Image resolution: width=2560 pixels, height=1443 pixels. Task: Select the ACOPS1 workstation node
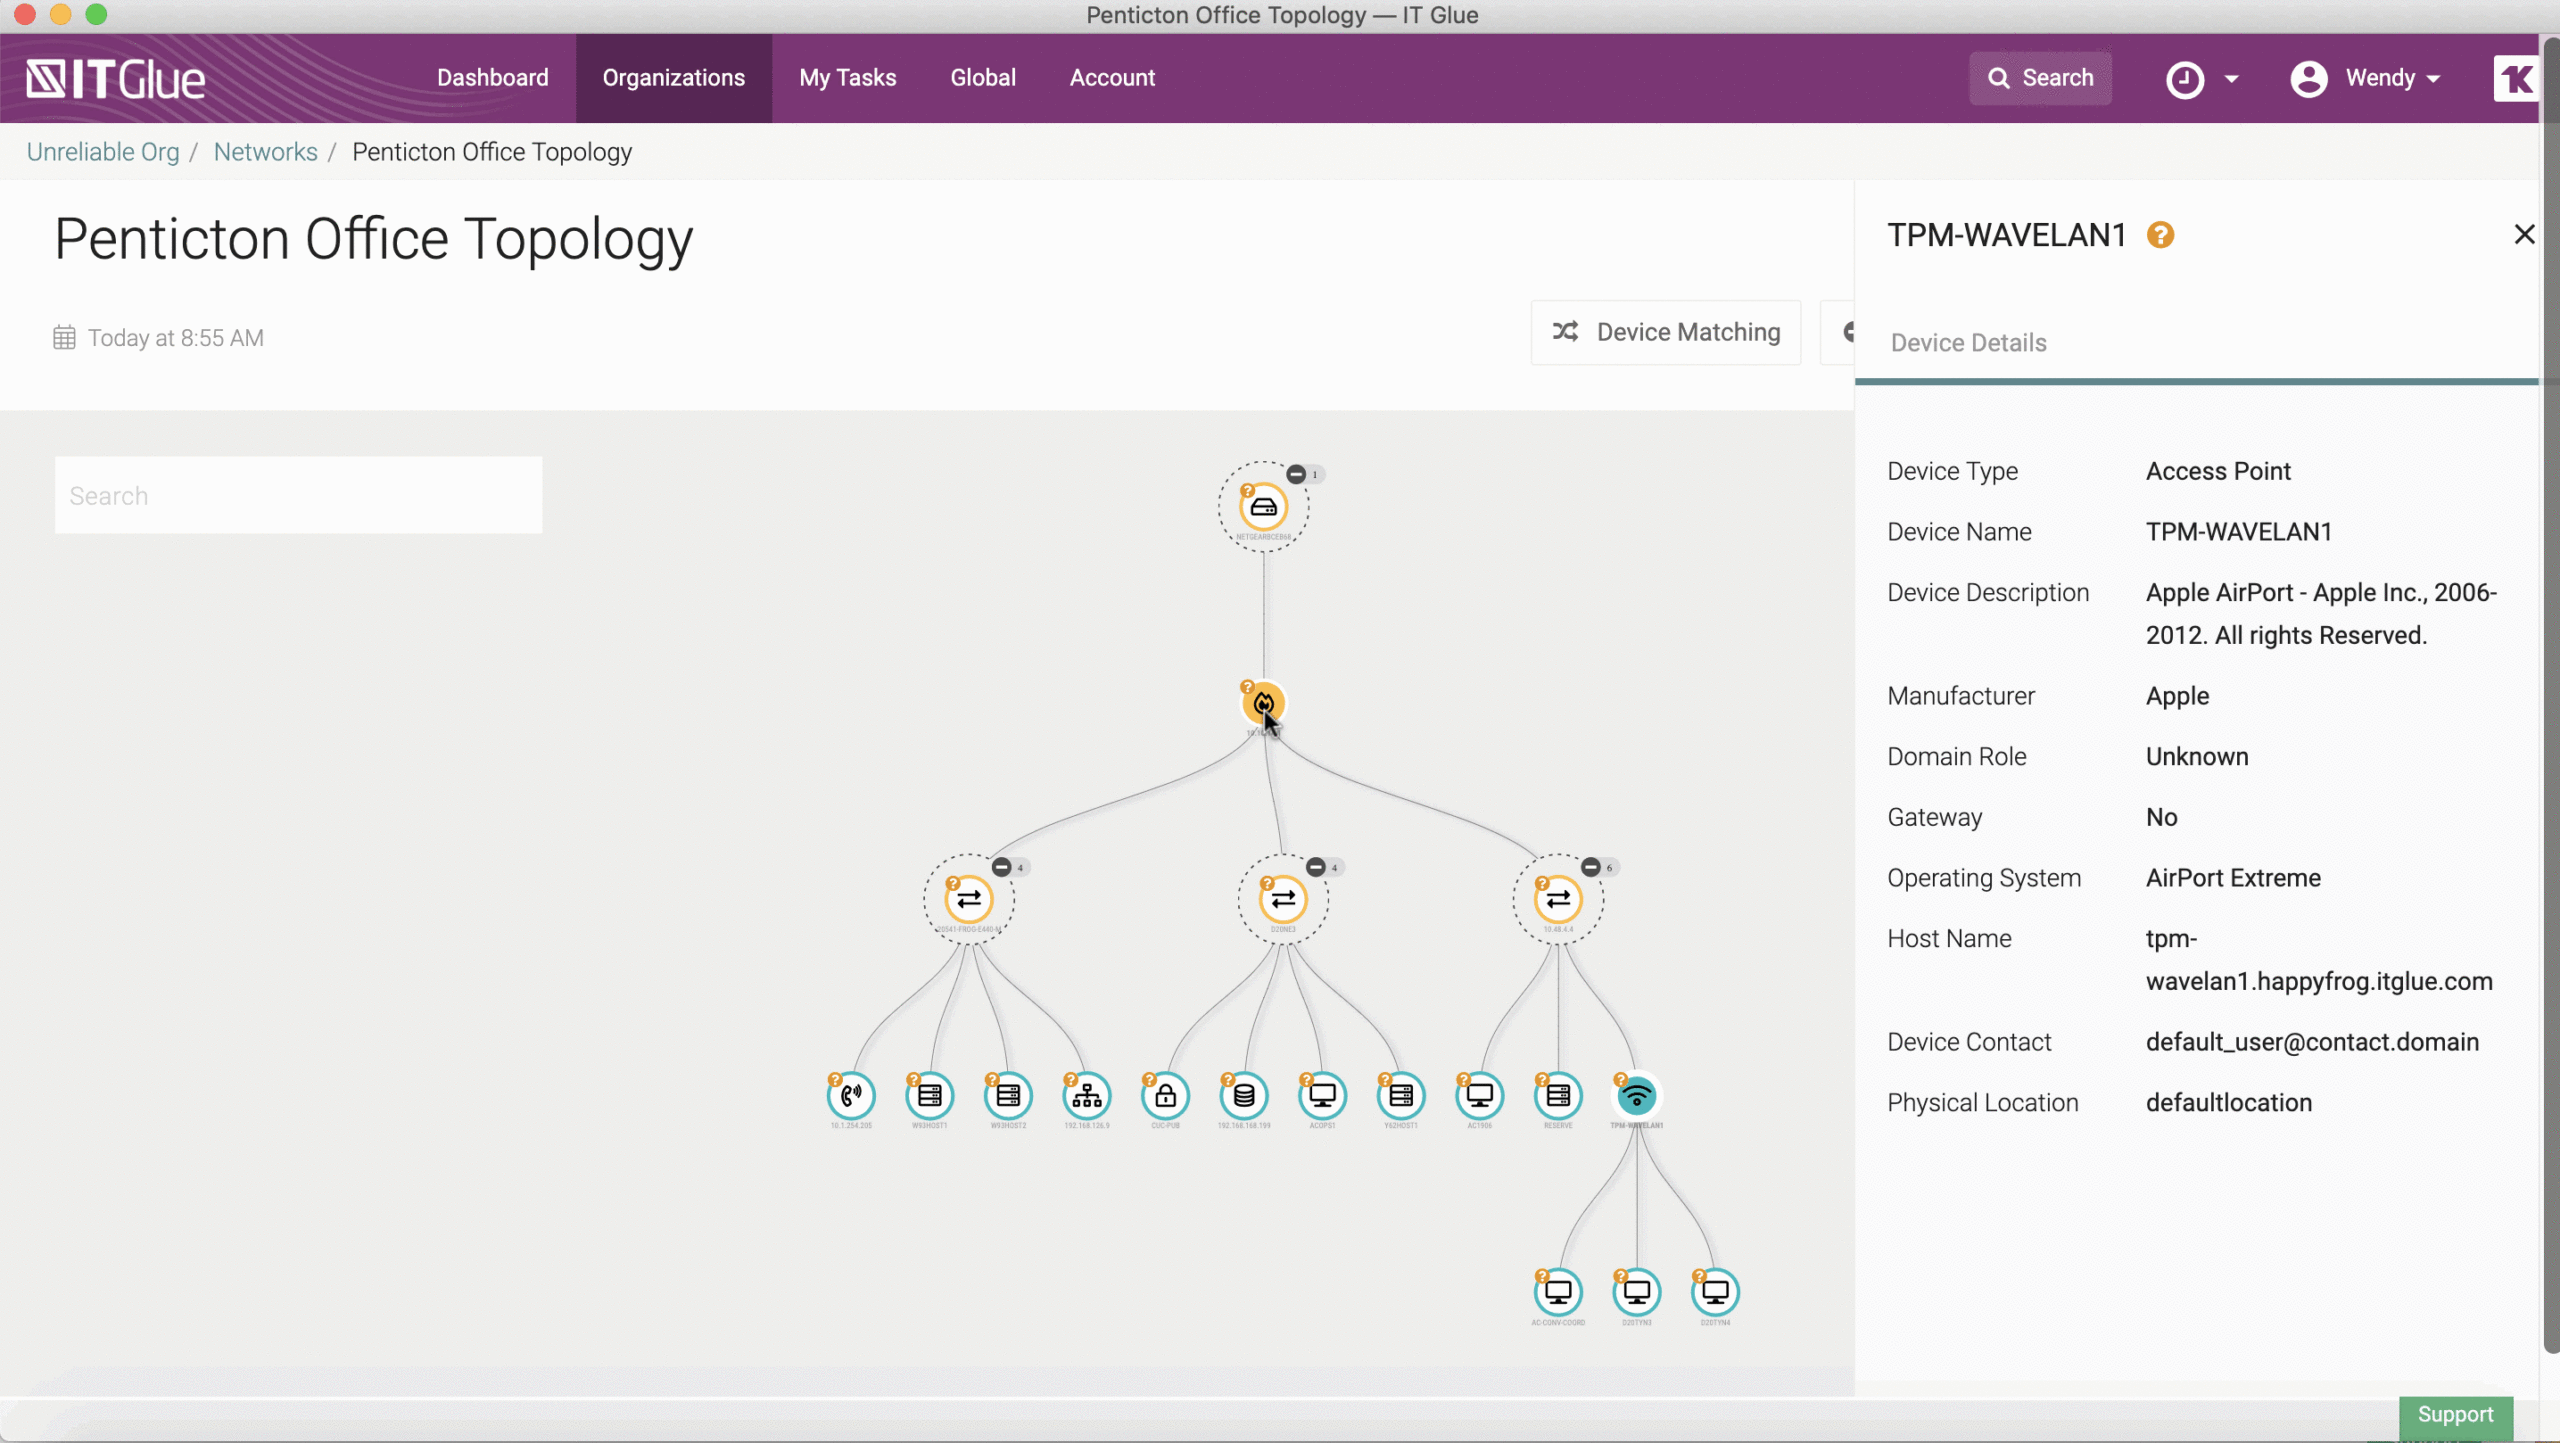click(x=1322, y=1096)
